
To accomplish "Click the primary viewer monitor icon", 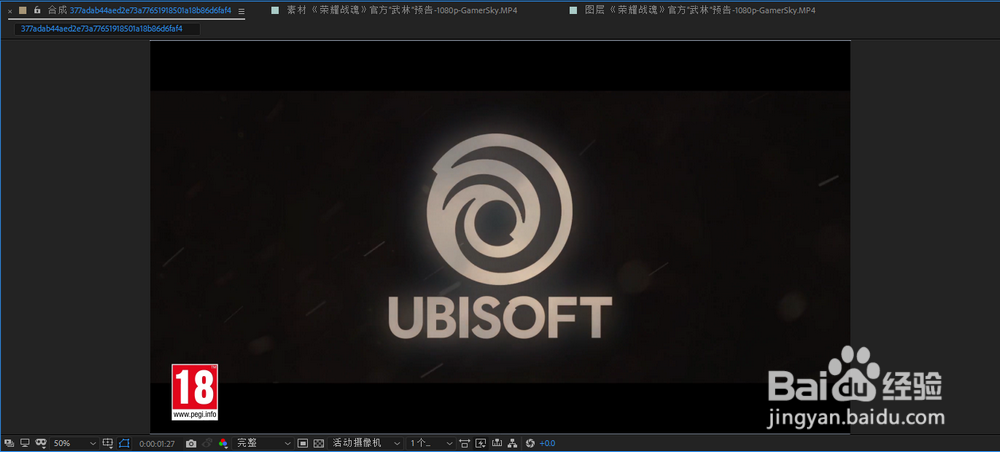I will click(x=25, y=442).
